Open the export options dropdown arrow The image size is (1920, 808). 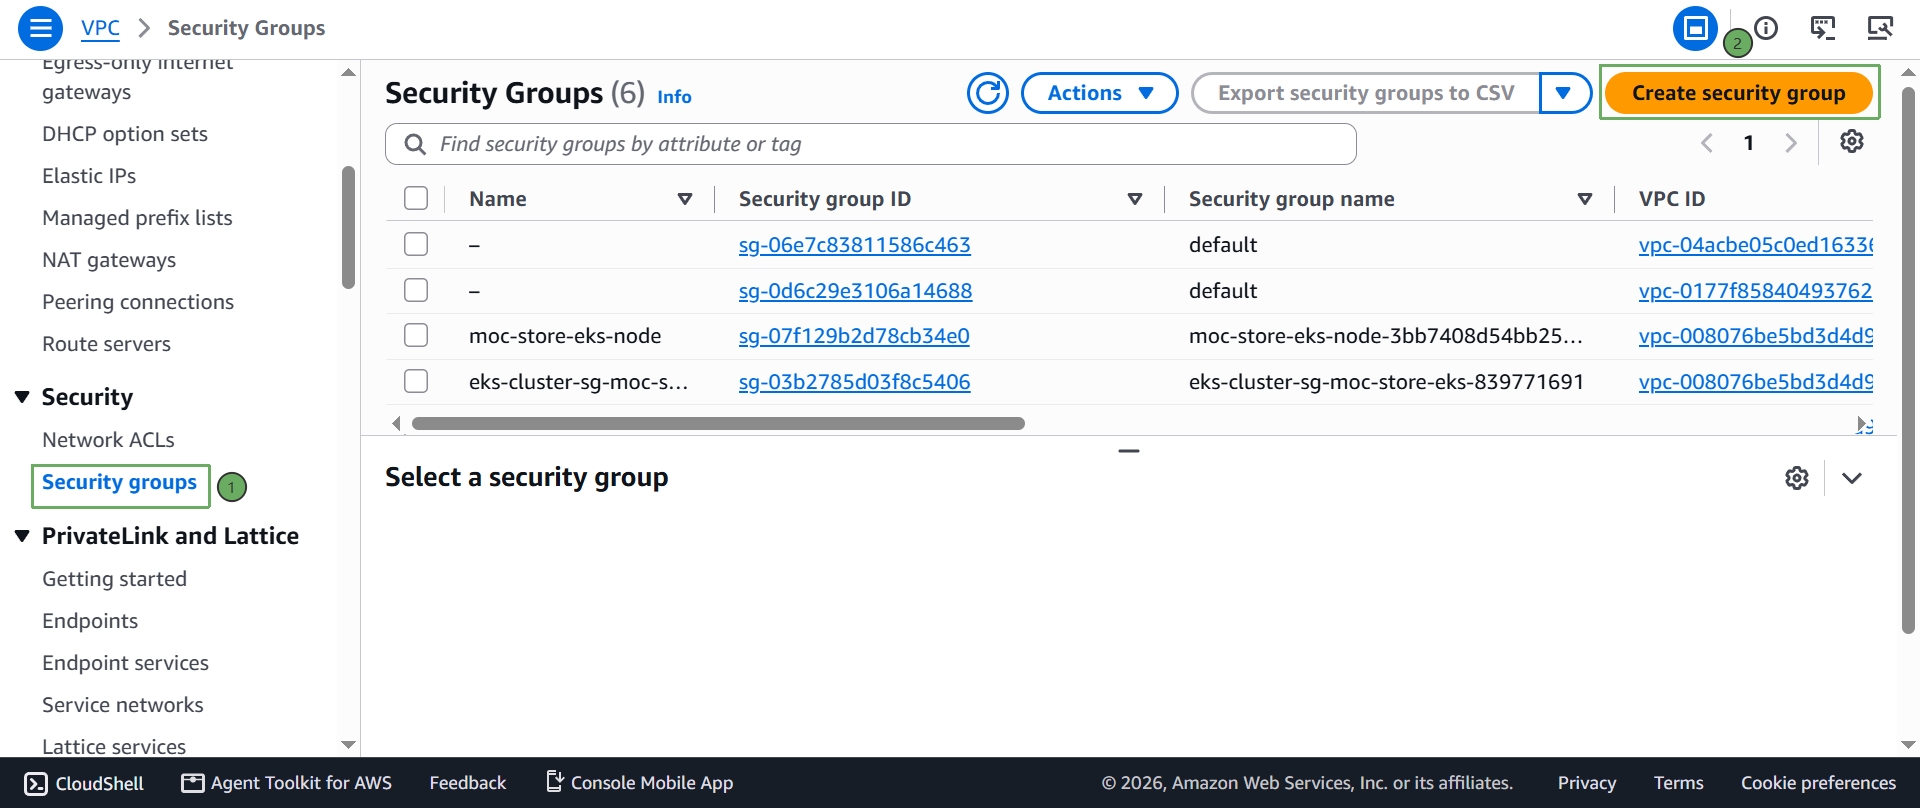[x=1565, y=93]
